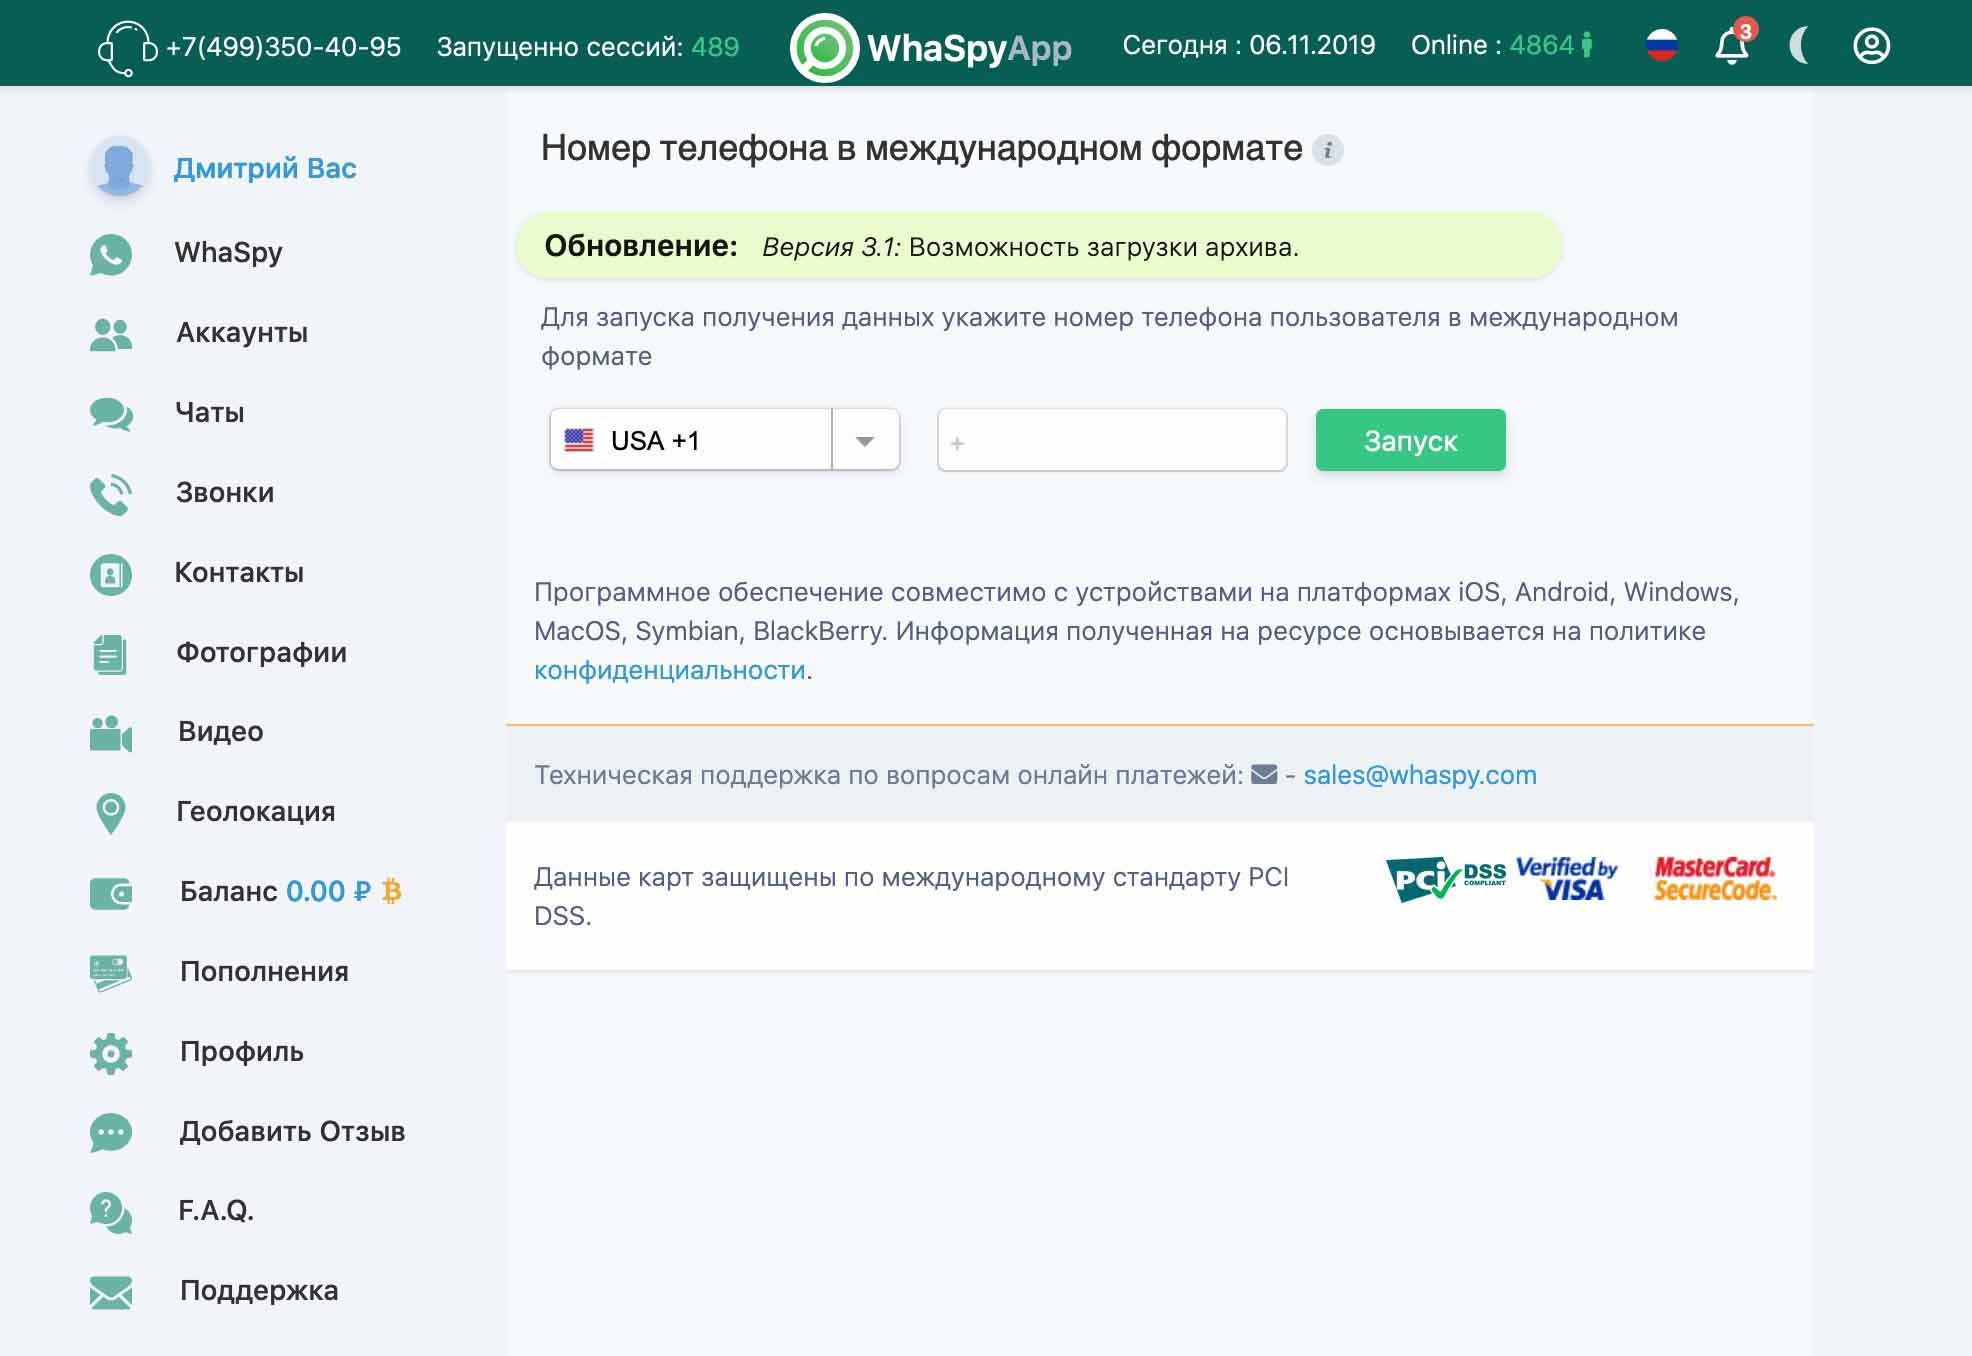
Task: Go to the WhaSpy menu item
Action: pos(229,253)
